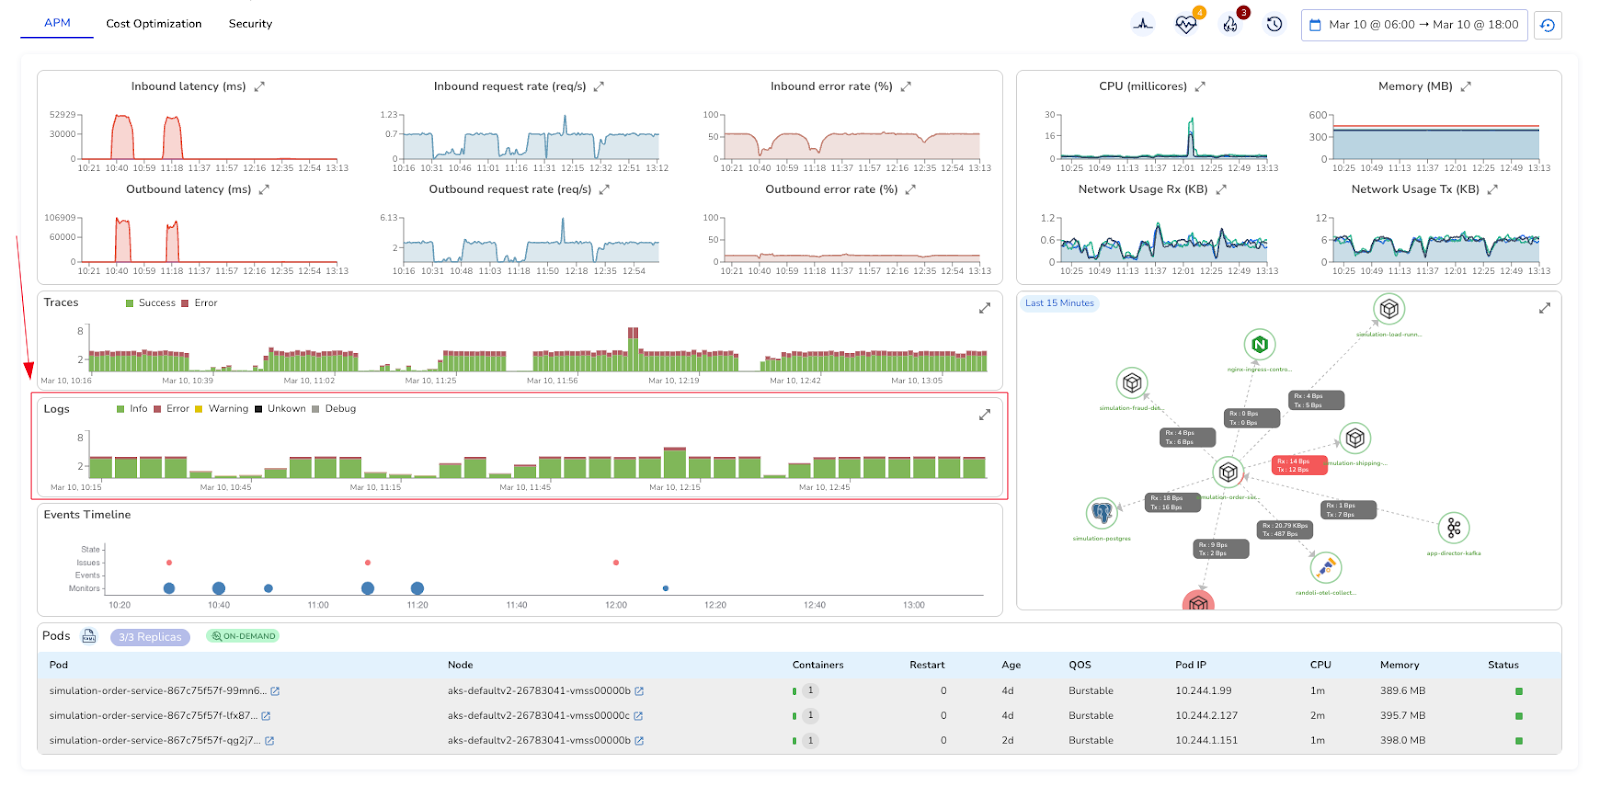Screen dimensions: 1600x786
Task: Click the ON-DEMAND tag
Action: pyautogui.click(x=243, y=636)
